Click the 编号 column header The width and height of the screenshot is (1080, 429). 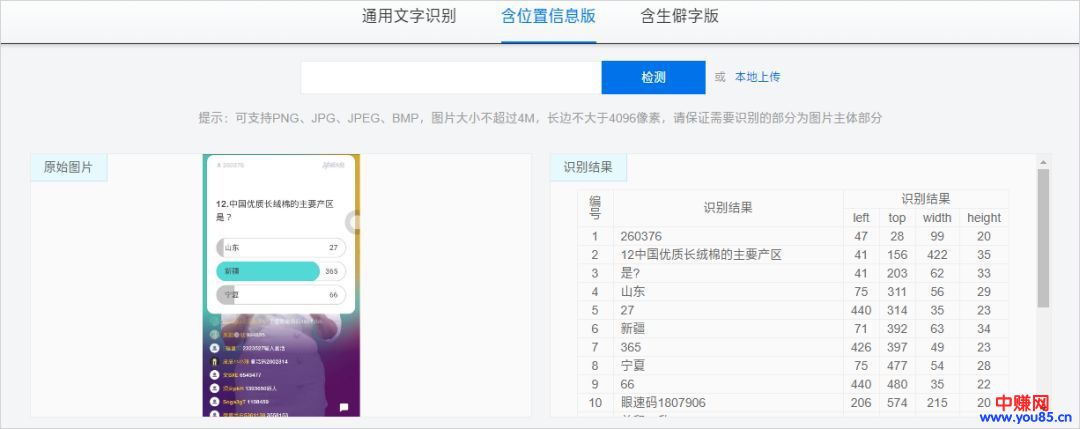tap(594, 208)
